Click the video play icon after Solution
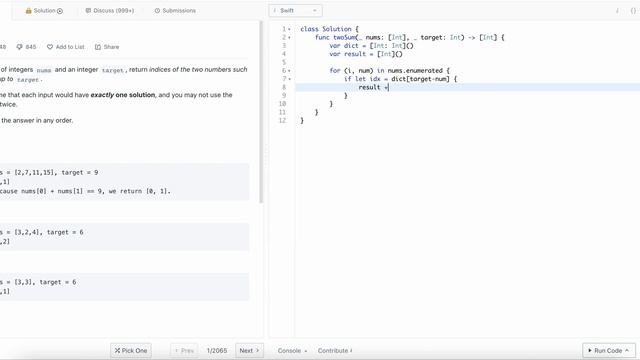 [x=60, y=11]
